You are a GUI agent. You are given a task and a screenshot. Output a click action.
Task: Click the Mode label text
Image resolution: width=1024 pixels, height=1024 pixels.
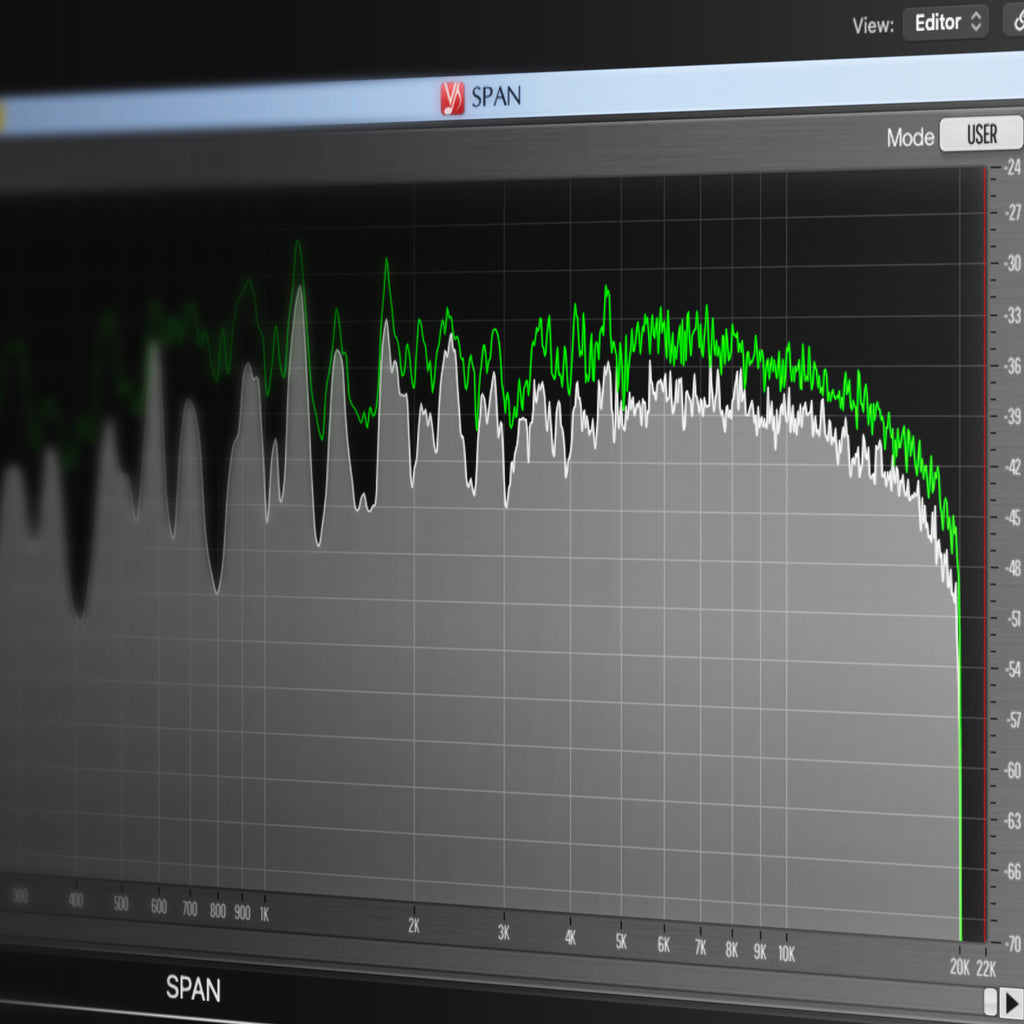pyautogui.click(x=910, y=138)
